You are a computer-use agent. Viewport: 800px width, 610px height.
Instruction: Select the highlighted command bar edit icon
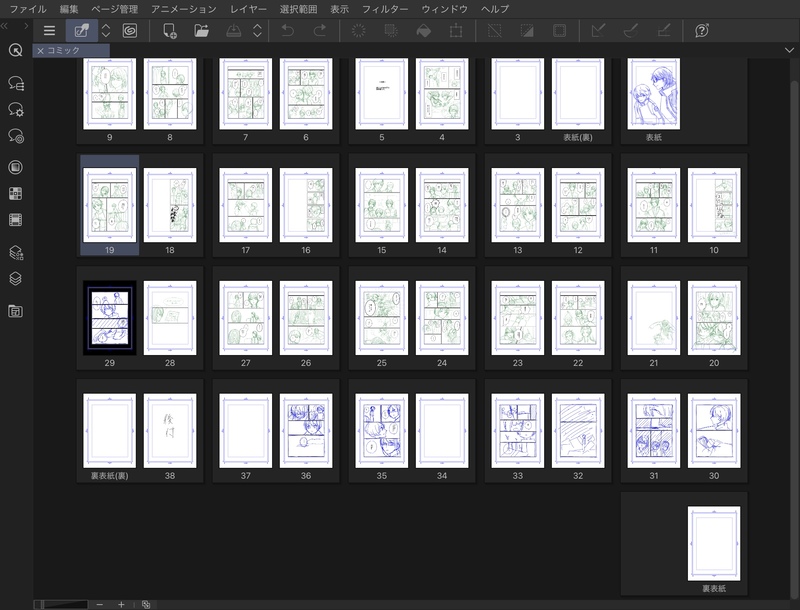point(82,31)
